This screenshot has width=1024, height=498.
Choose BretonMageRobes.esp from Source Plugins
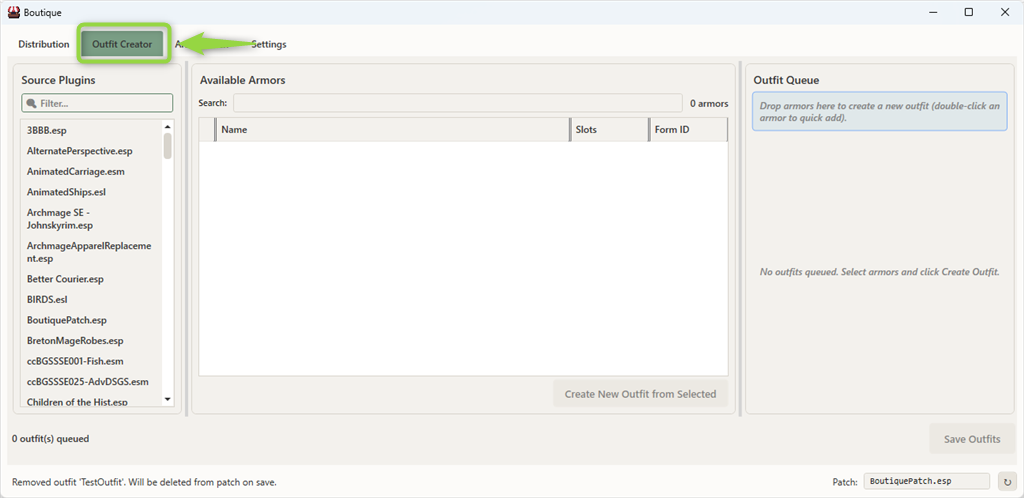click(75, 341)
